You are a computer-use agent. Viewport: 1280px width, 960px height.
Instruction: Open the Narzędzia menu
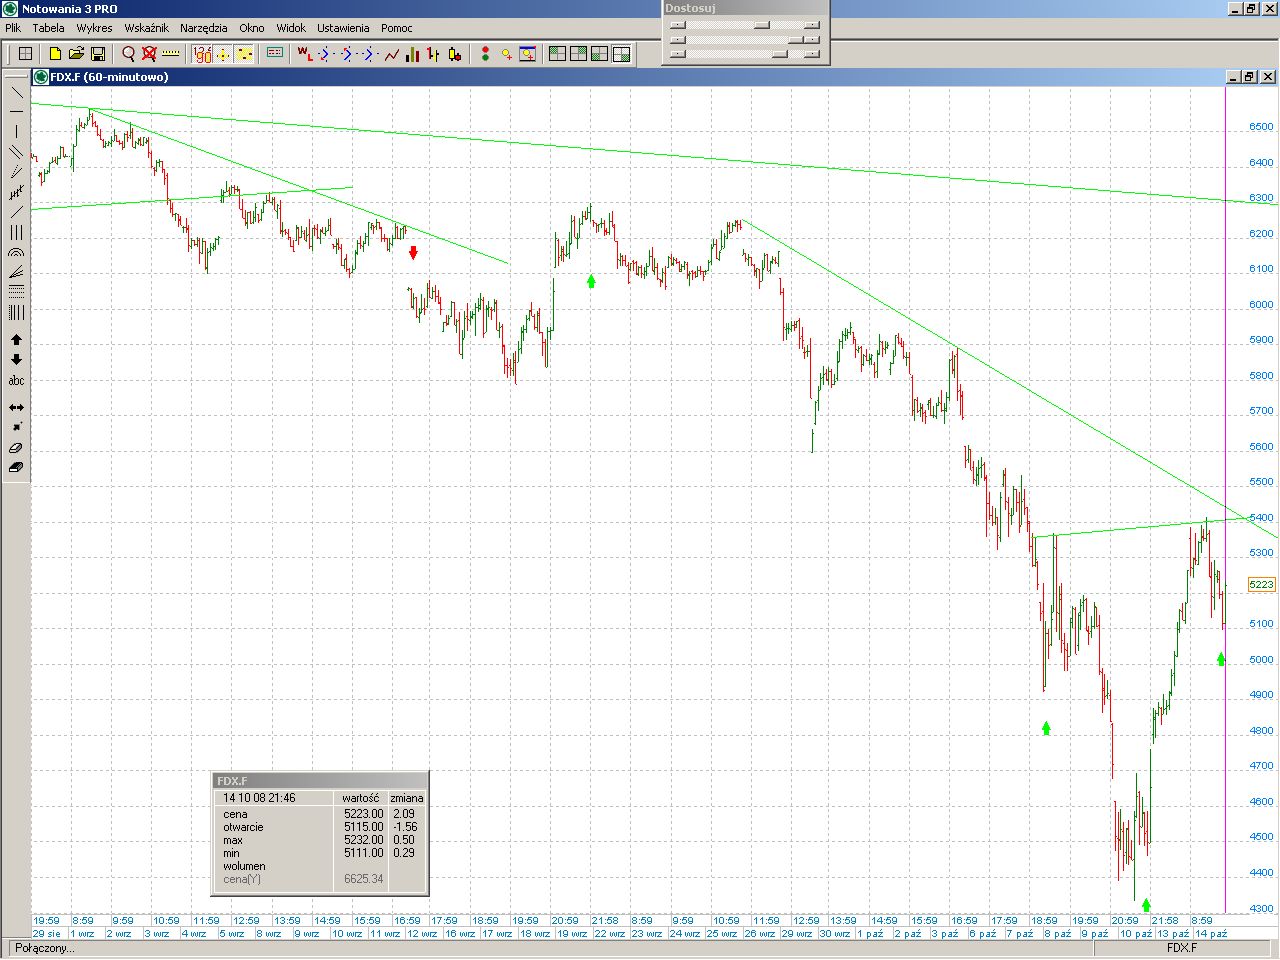204,28
